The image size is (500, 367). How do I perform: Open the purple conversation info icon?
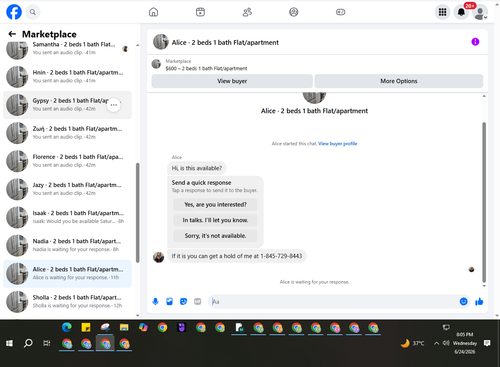coord(475,42)
